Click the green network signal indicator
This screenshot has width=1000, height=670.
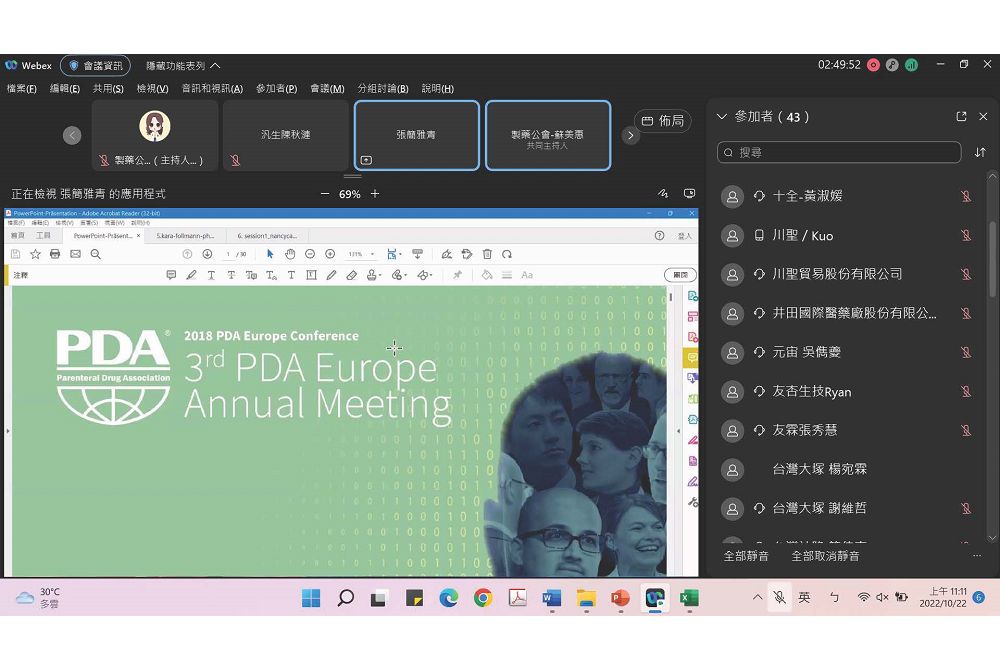(911, 65)
